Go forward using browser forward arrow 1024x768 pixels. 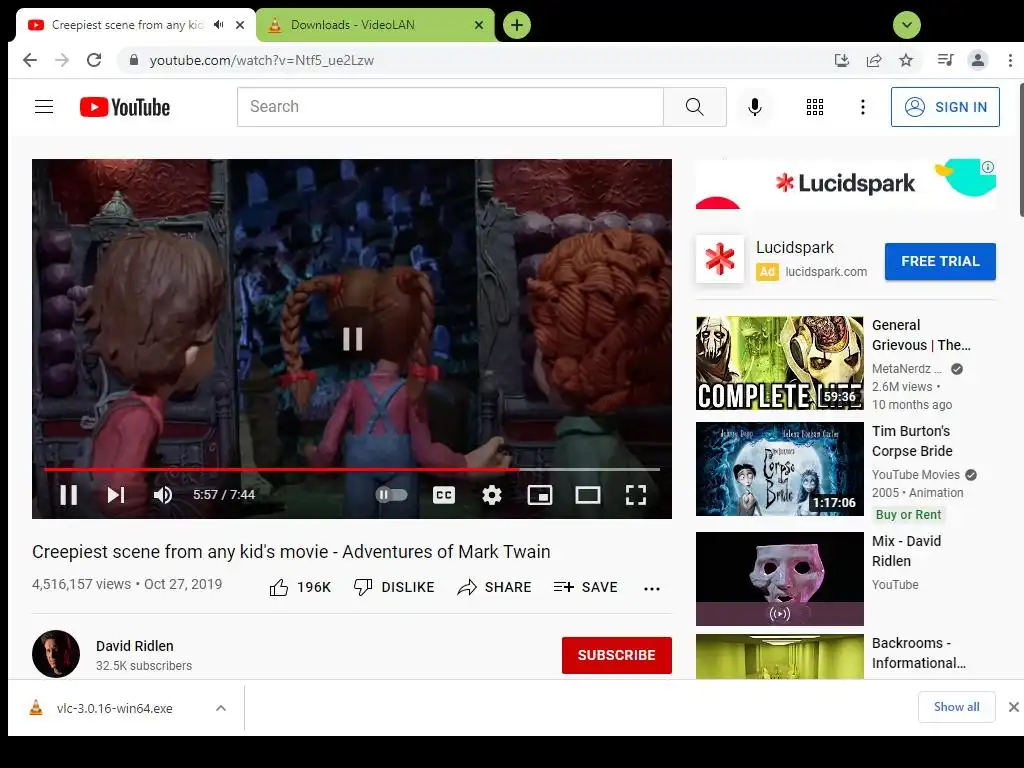(x=62, y=60)
